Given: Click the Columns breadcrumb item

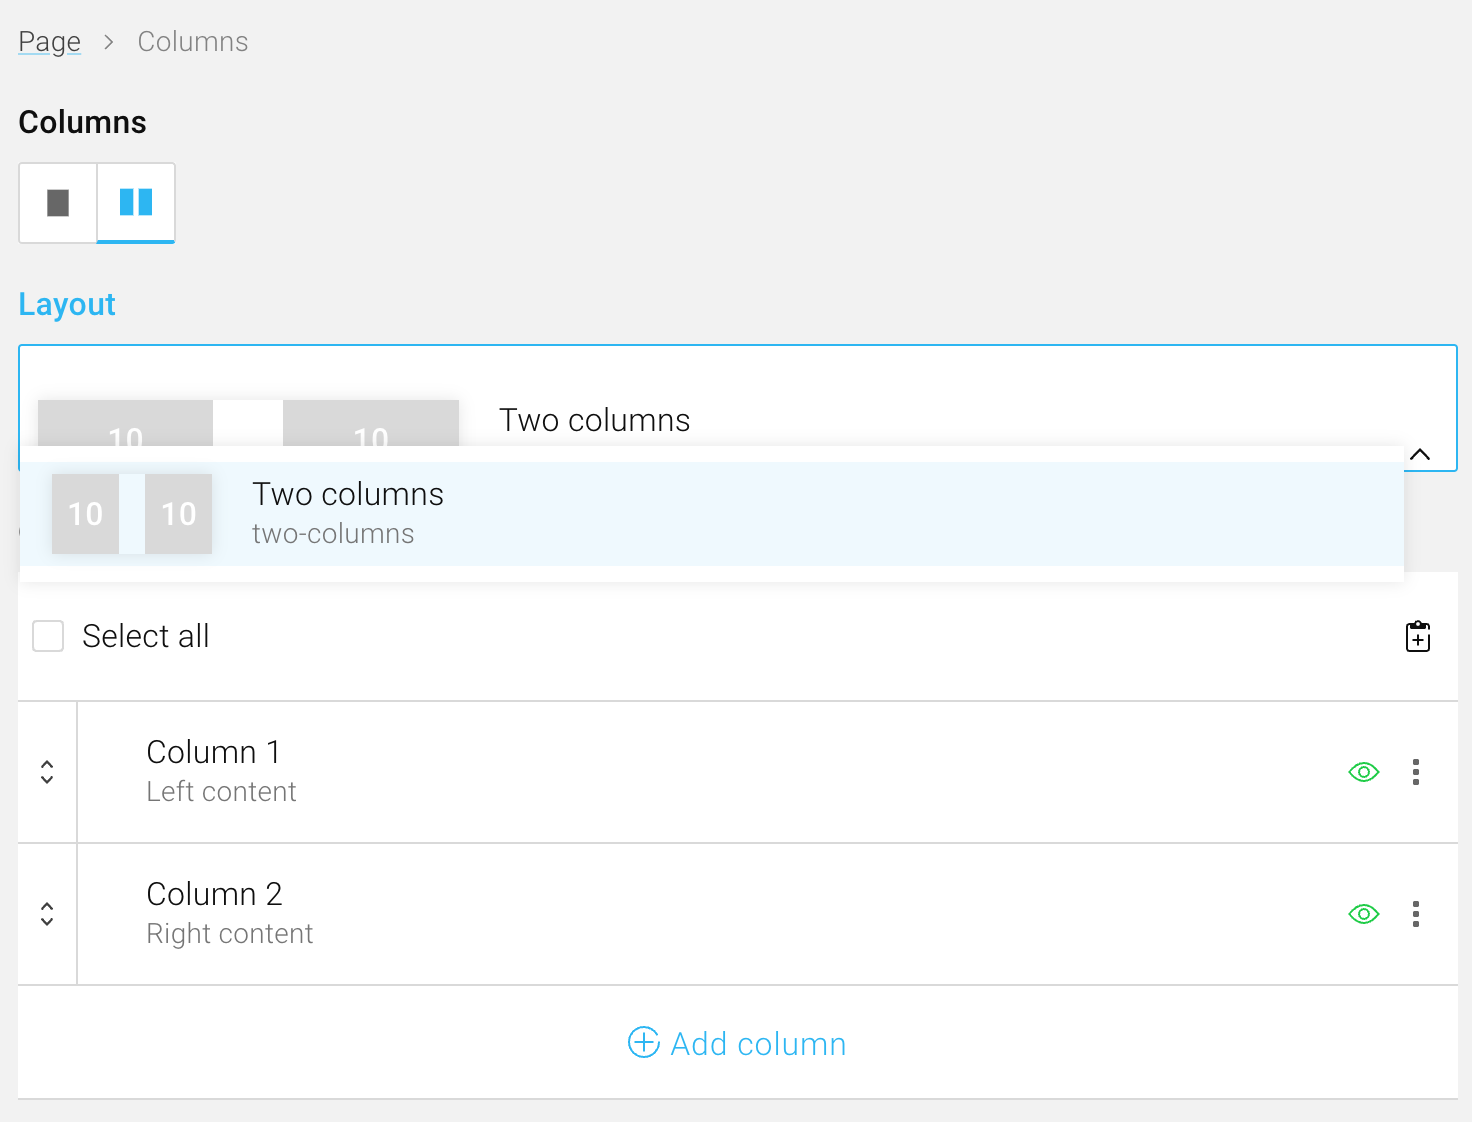Looking at the screenshot, I should (x=193, y=42).
